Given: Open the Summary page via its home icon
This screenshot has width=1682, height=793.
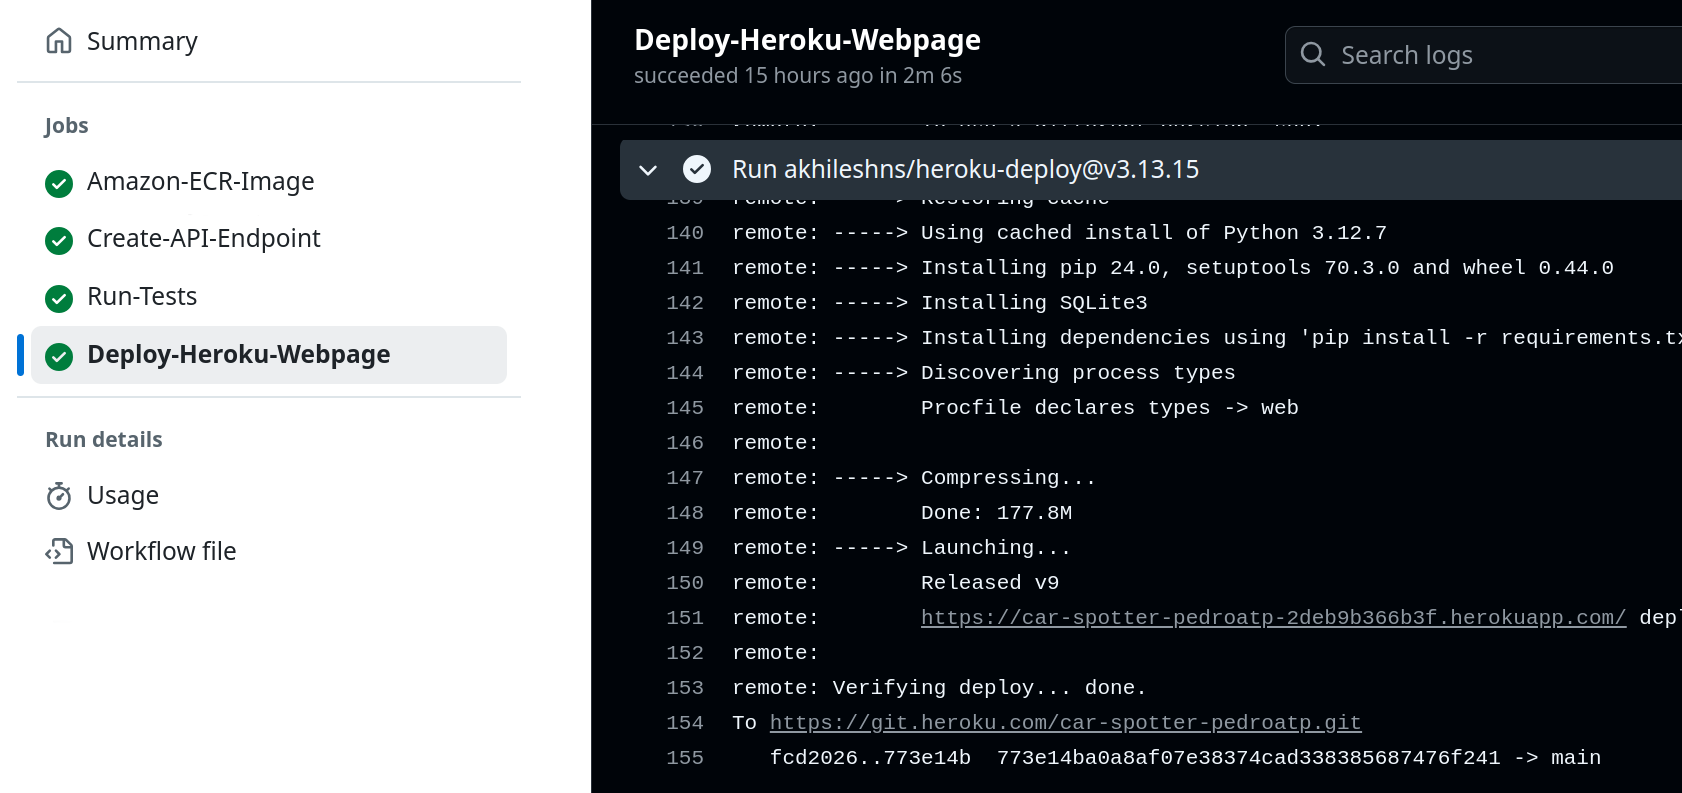Looking at the screenshot, I should click(59, 41).
